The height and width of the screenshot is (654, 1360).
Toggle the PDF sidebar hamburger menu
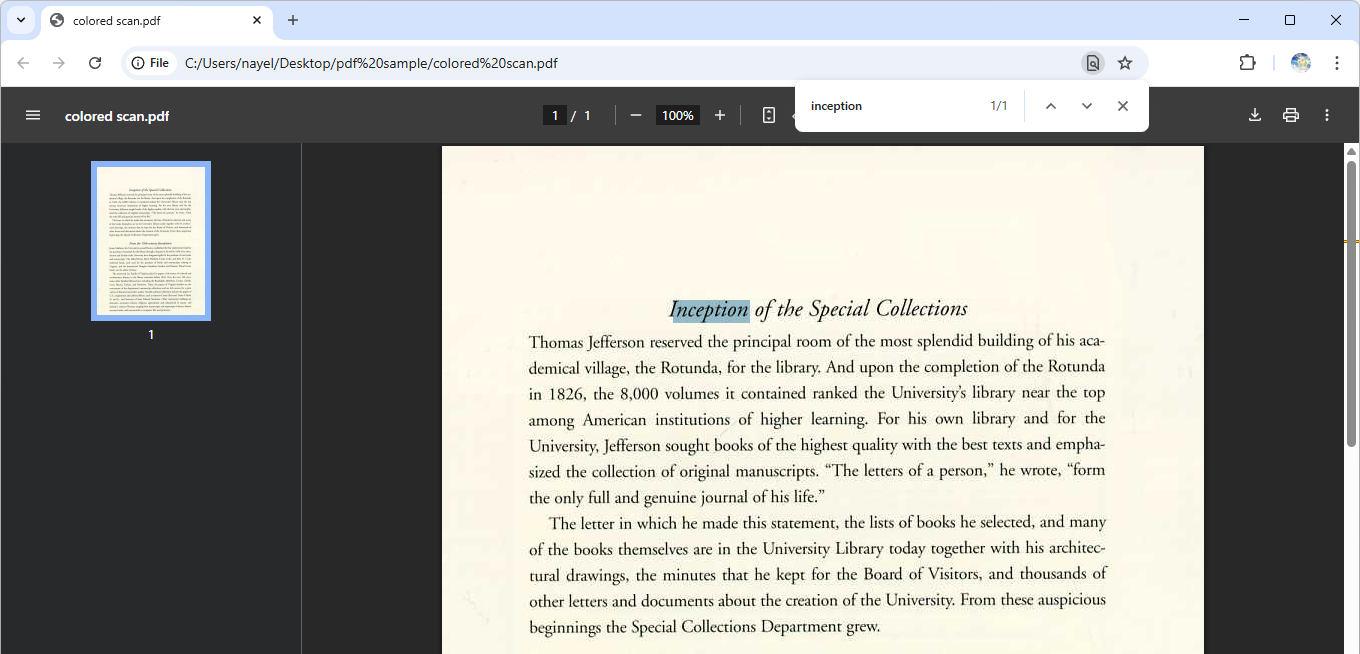click(33, 115)
